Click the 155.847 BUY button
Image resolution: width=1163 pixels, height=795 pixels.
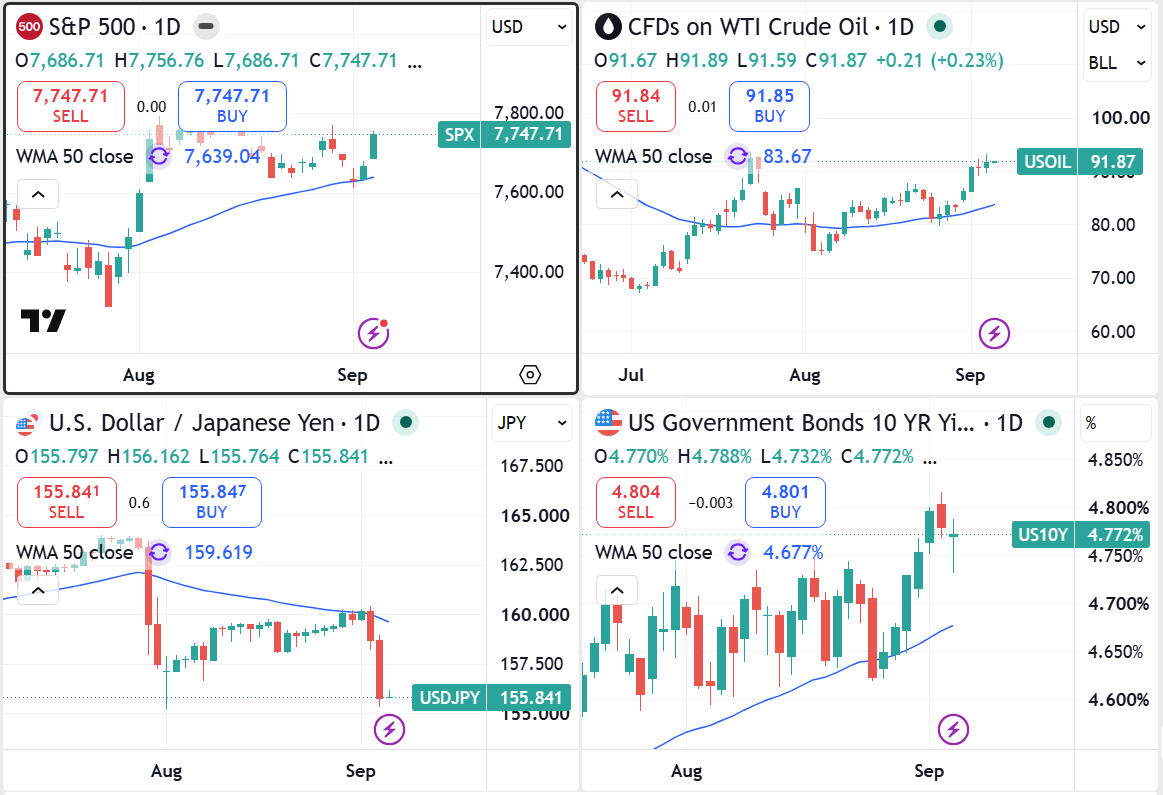(x=212, y=502)
